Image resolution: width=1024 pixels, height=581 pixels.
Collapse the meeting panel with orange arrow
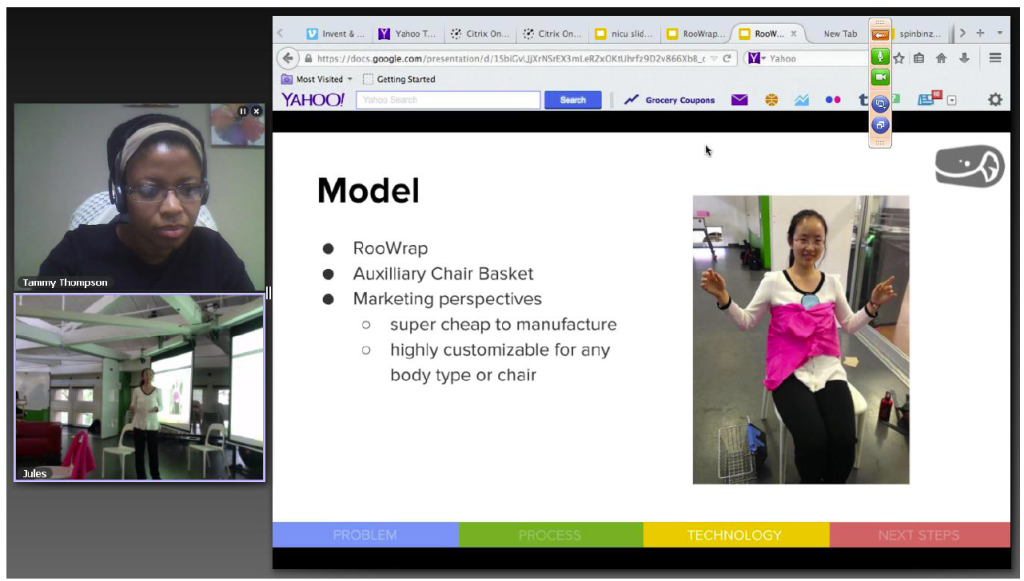880,35
